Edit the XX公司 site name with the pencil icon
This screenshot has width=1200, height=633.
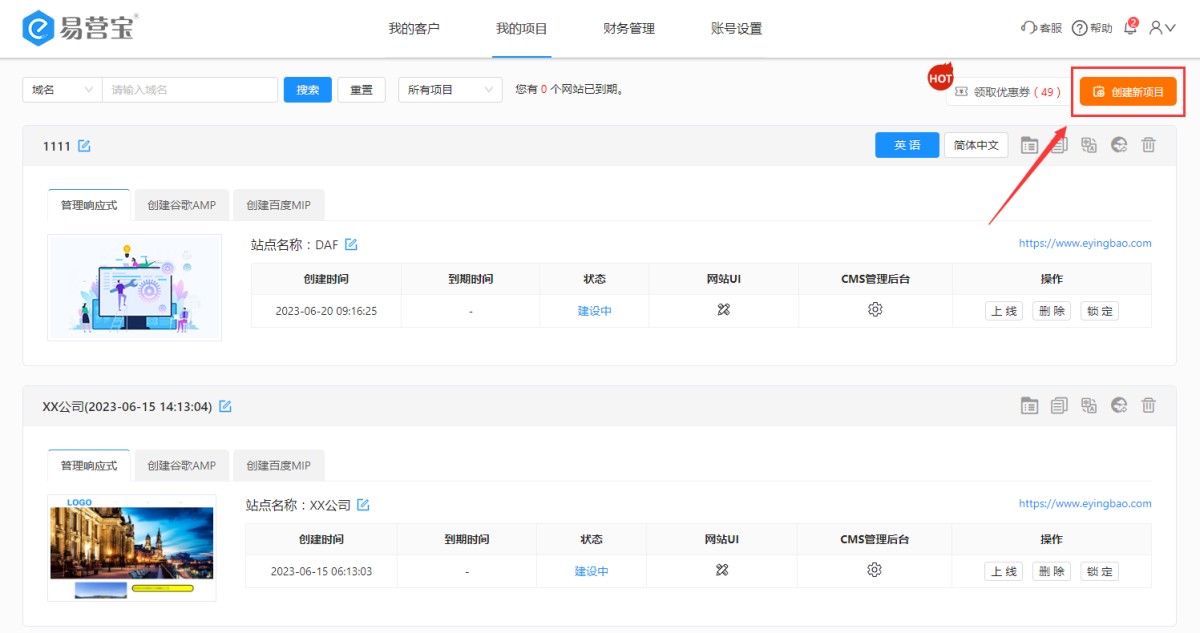[x=363, y=505]
